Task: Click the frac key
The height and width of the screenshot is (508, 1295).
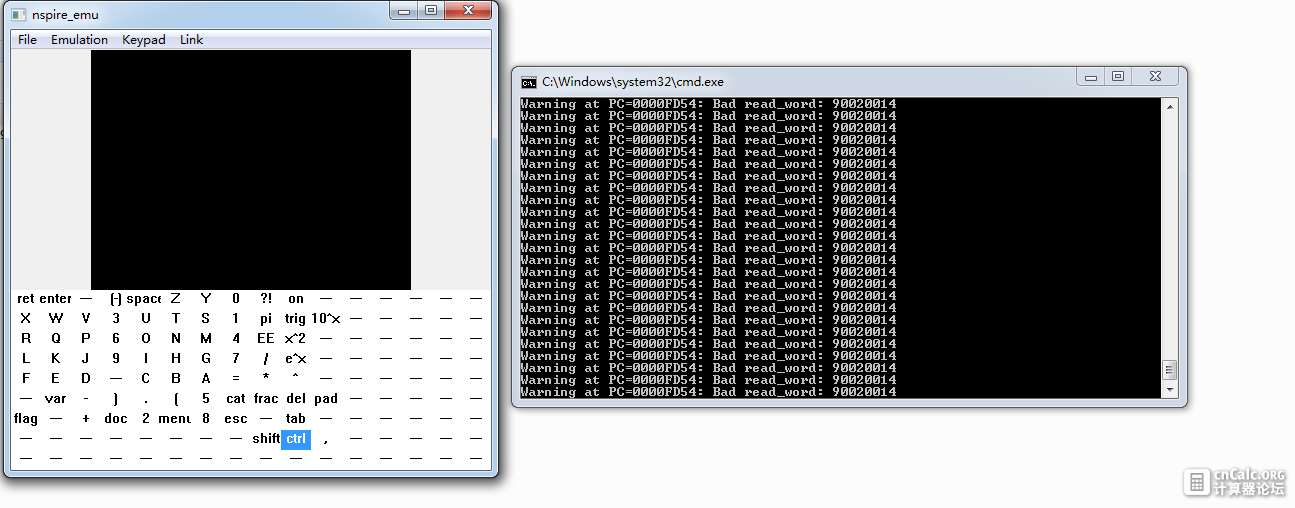Action: click(x=266, y=399)
